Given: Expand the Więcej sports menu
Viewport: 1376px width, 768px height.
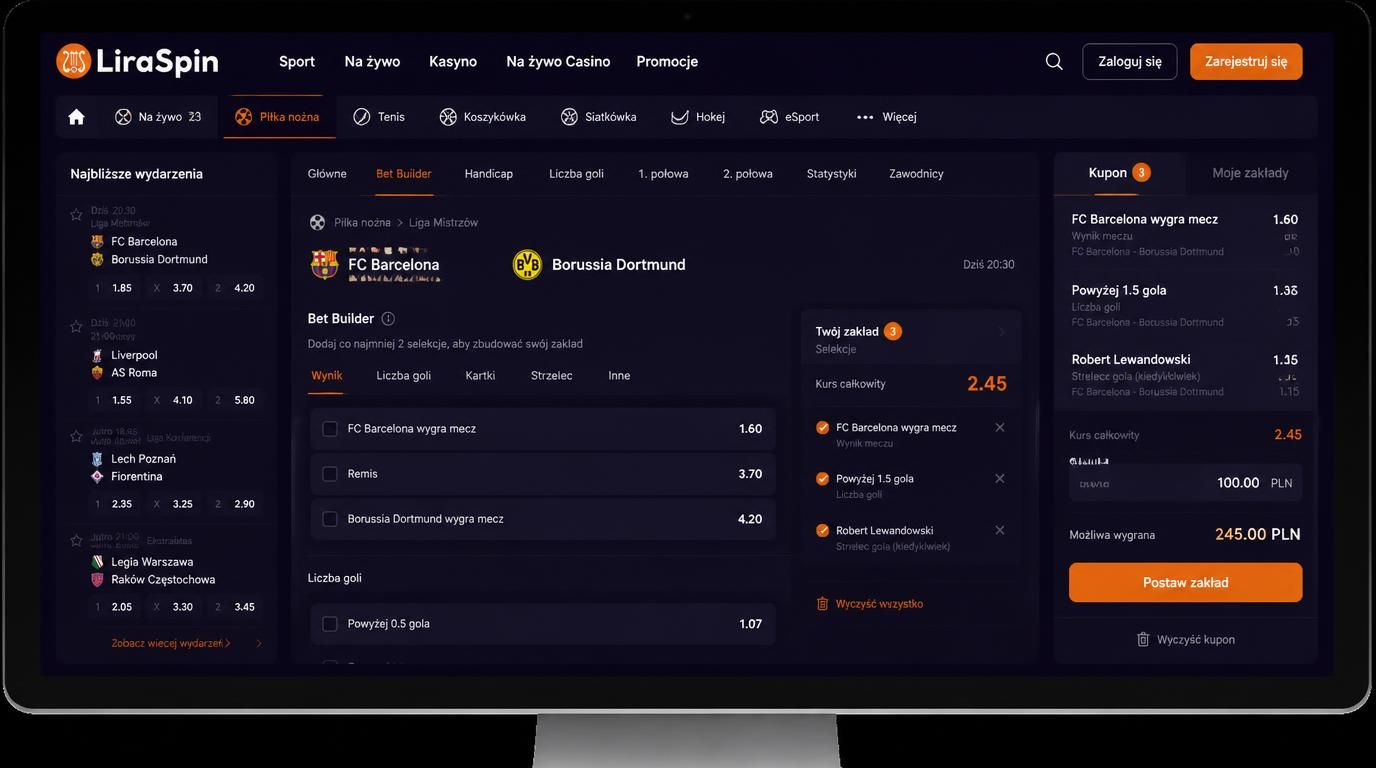Looking at the screenshot, I should (x=886, y=117).
